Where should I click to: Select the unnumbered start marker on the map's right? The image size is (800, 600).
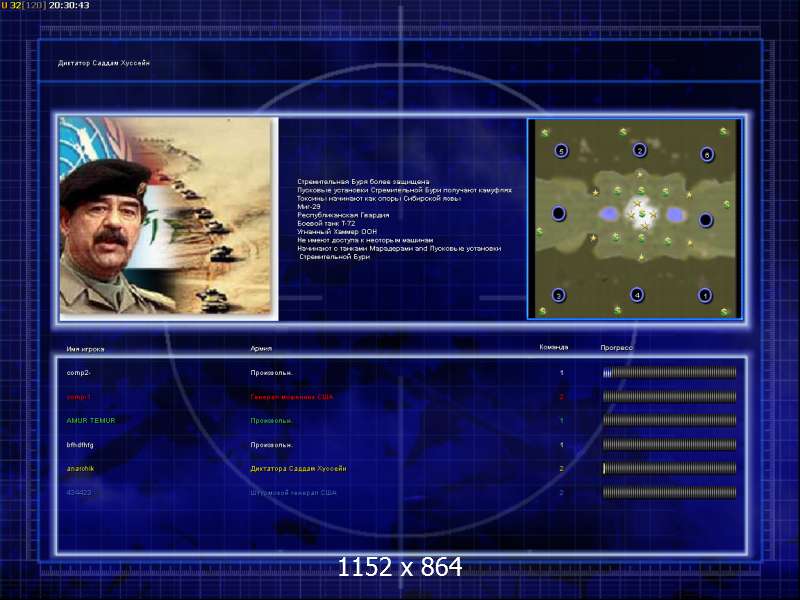pos(706,220)
